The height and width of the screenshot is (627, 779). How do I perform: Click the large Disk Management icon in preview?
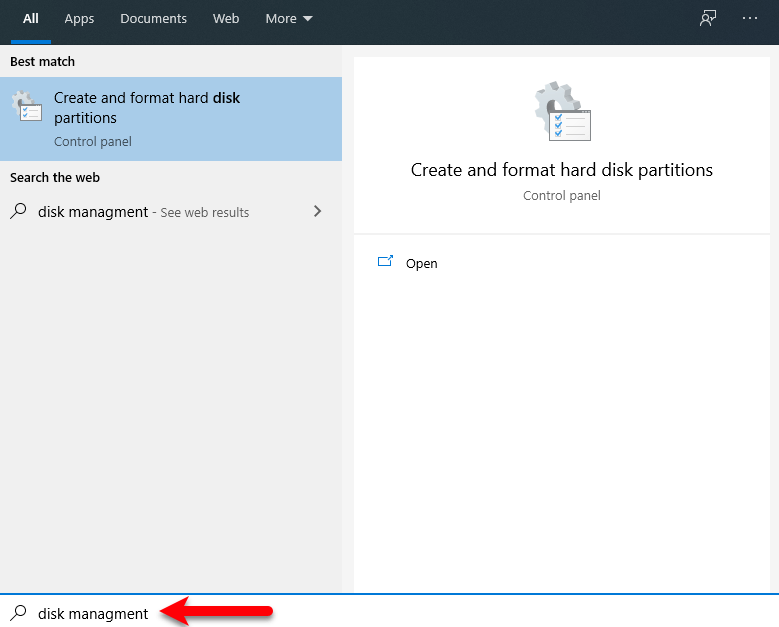pos(562,111)
